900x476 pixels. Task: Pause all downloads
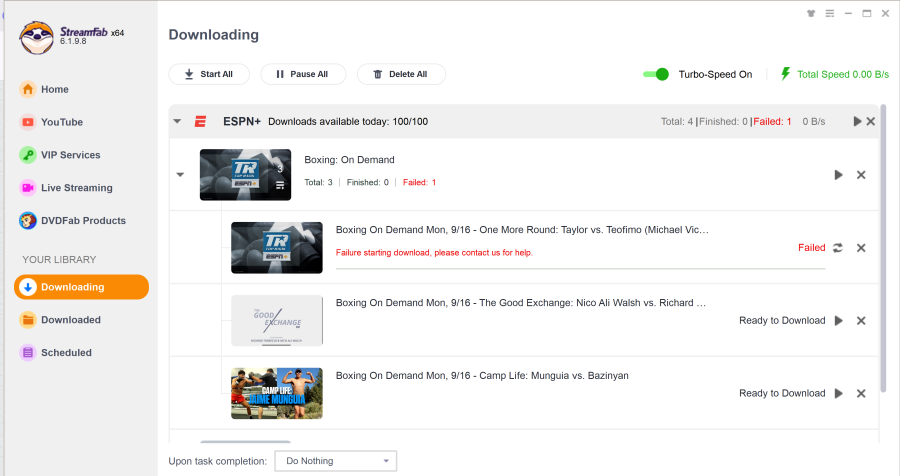303,74
